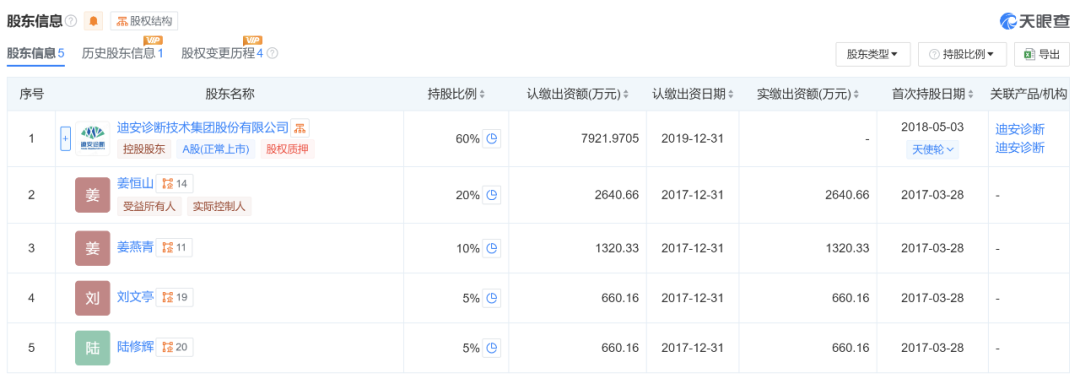1080x384 pixels.
Task: Click the help question icon next to 股东信息 title
Action: coord(71,22)
